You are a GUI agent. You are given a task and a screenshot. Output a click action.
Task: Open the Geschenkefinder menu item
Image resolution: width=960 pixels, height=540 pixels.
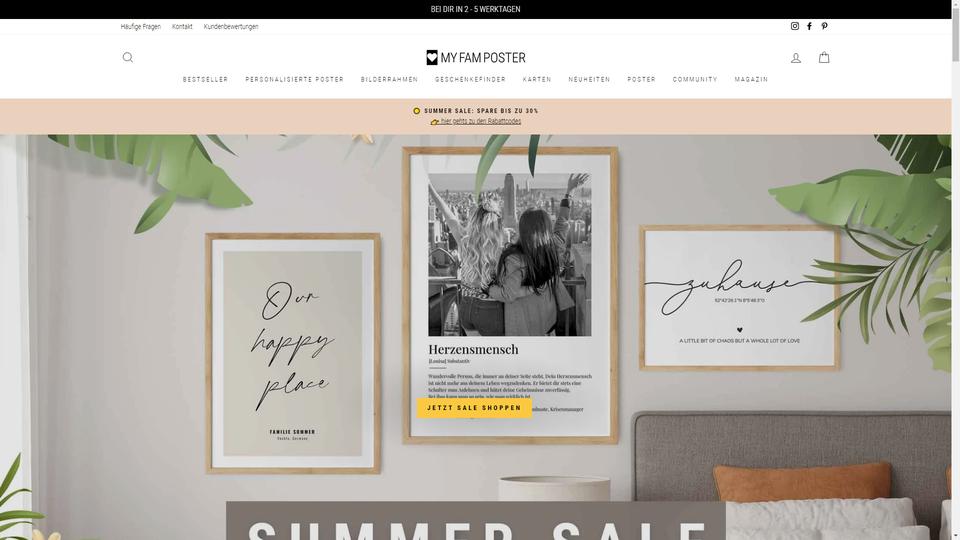pyautogui.click(x=470, y=80)
